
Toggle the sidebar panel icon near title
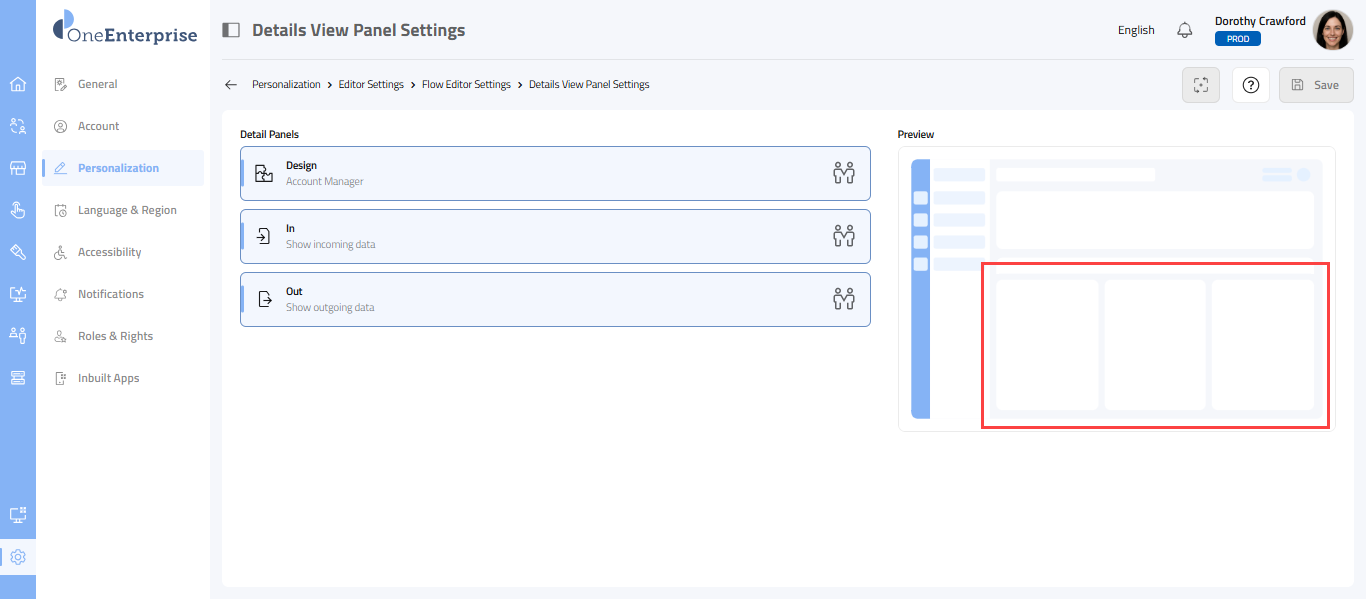pos(231,30)
